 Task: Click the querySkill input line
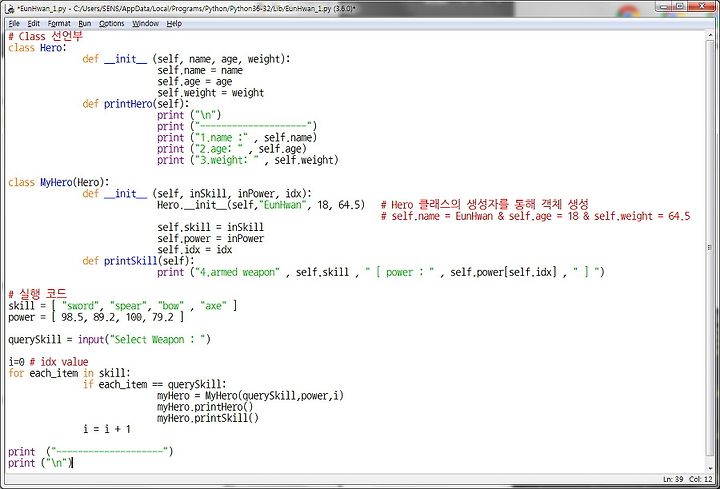click(109, 340)
